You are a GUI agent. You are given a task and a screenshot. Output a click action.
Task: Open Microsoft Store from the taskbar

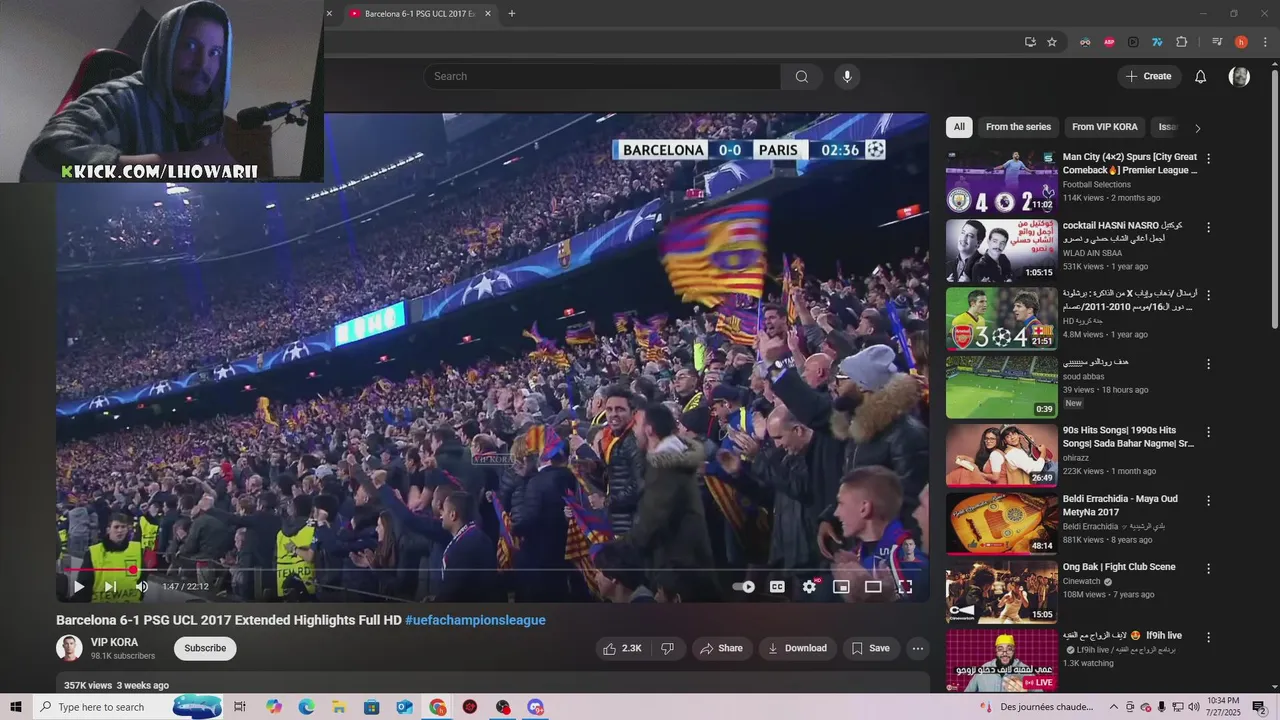point(372,707)
